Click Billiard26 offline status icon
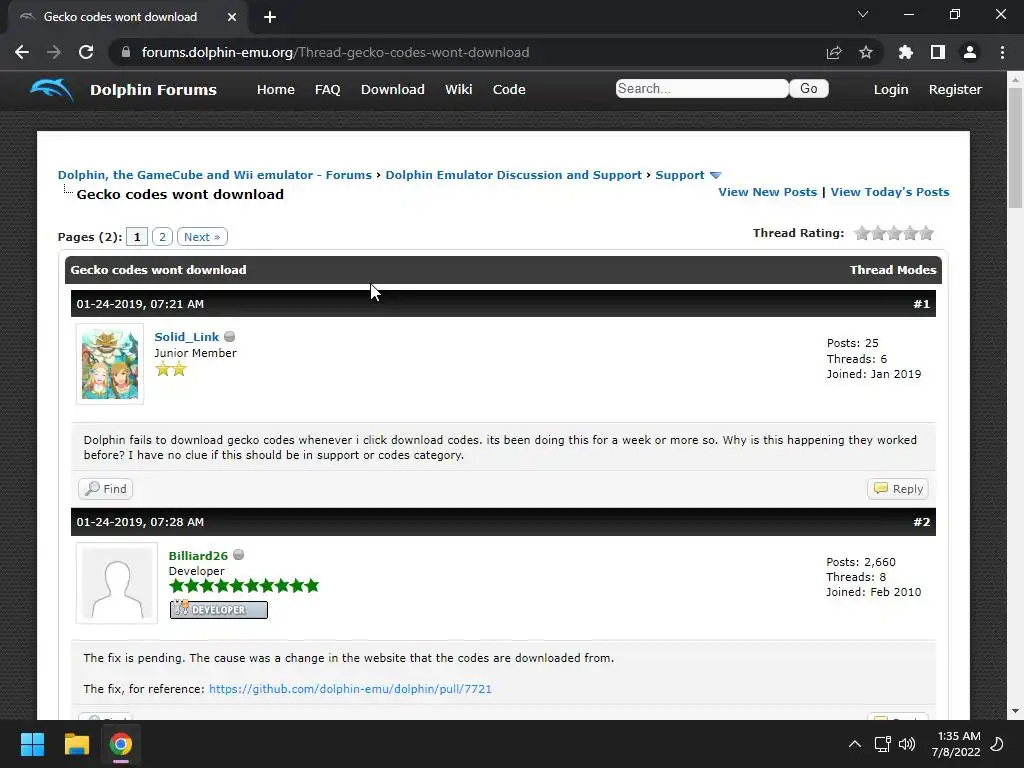Viewport: 1024px width, 768px height. click(238, 554)
